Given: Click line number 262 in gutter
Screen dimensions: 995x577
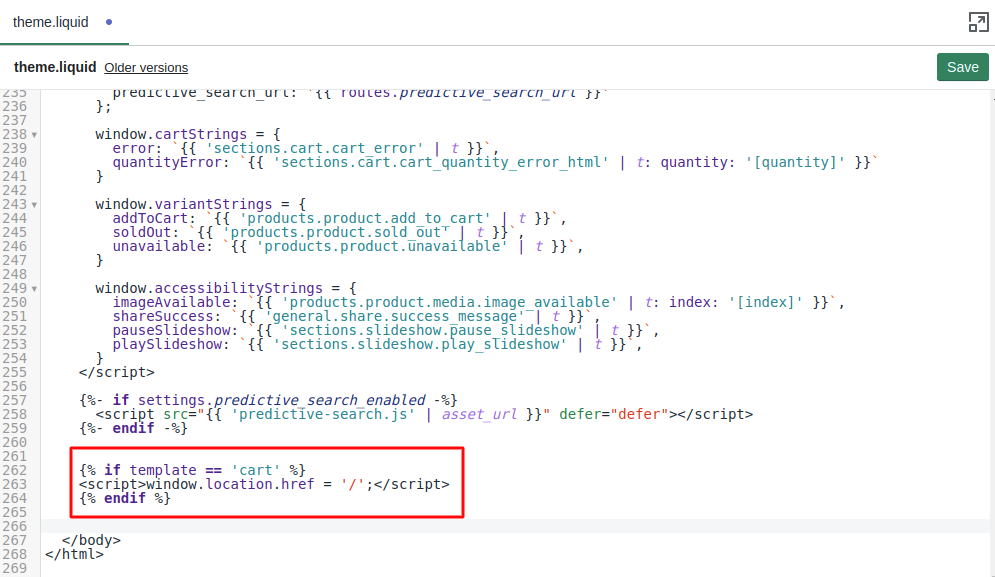Looking at the screenshot, I should 15,470.
